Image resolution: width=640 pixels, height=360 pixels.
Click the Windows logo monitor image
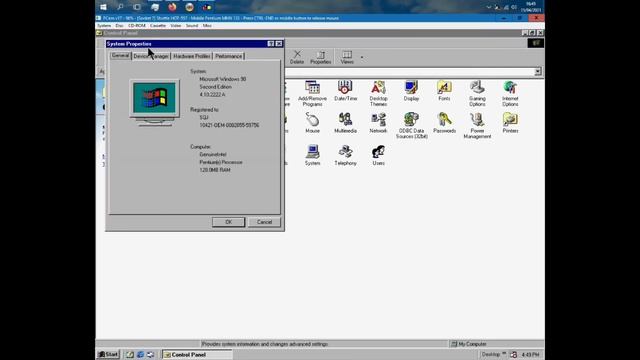point(155,102)
